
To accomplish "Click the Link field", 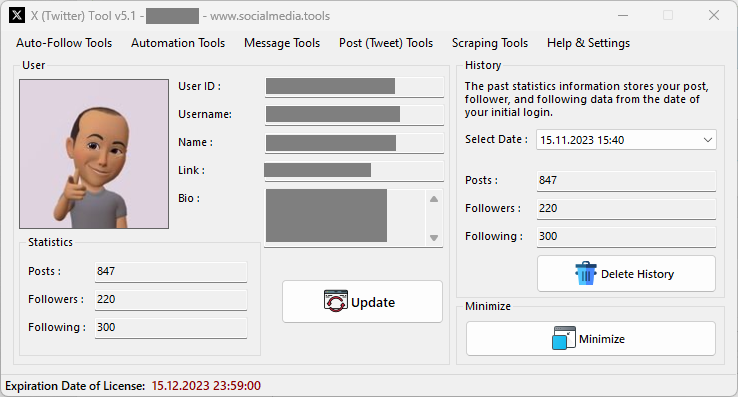I will [354, 170].
